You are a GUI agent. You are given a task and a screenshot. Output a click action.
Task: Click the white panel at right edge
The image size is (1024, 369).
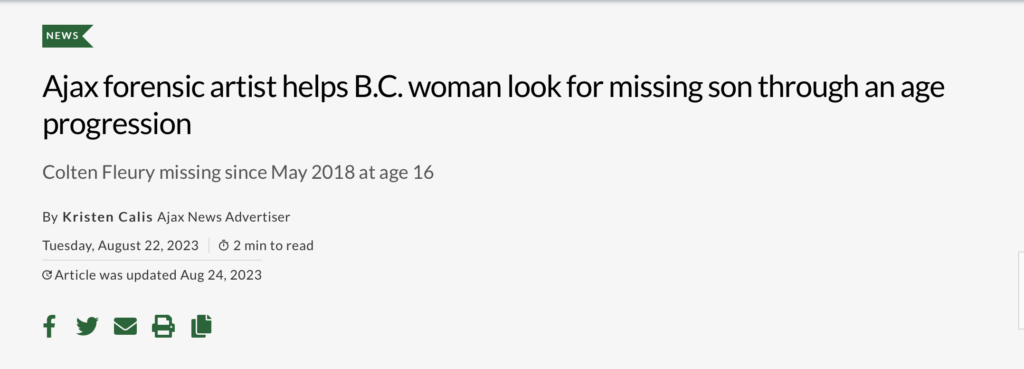point(1021,290)
